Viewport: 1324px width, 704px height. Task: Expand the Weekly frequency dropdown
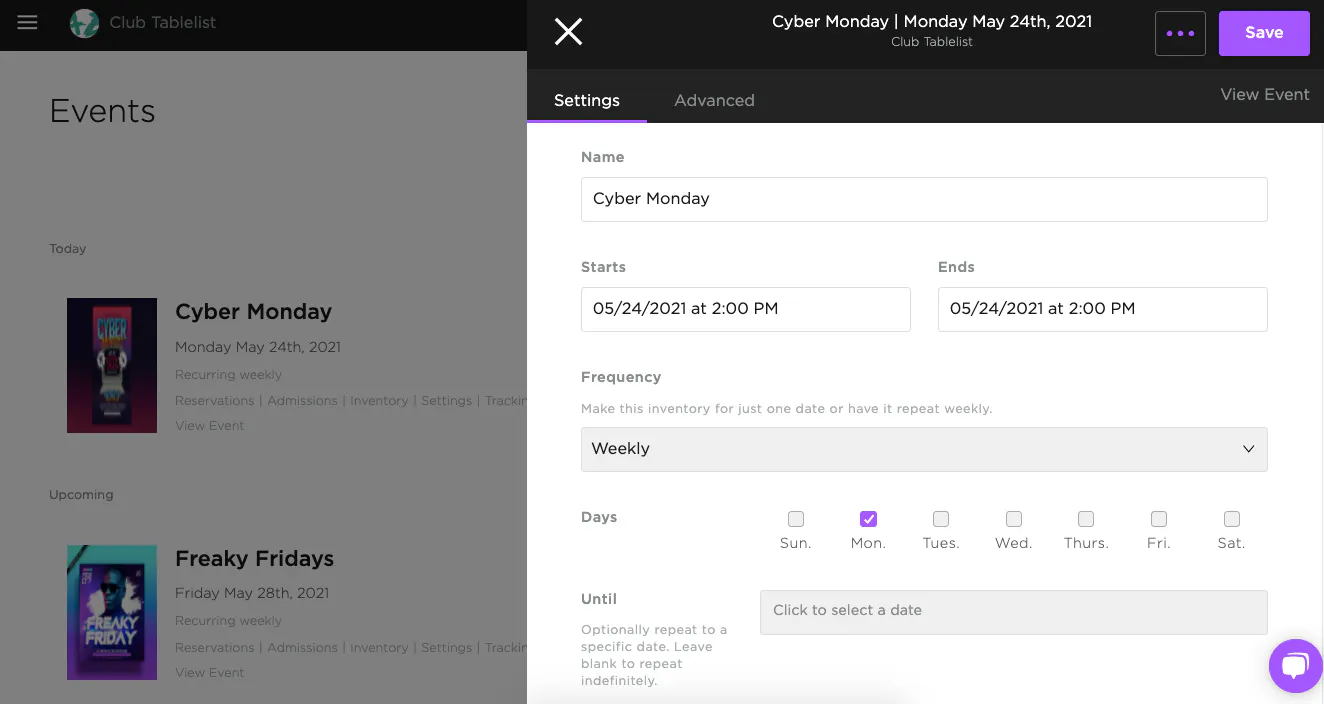click(x=924, y=449)
